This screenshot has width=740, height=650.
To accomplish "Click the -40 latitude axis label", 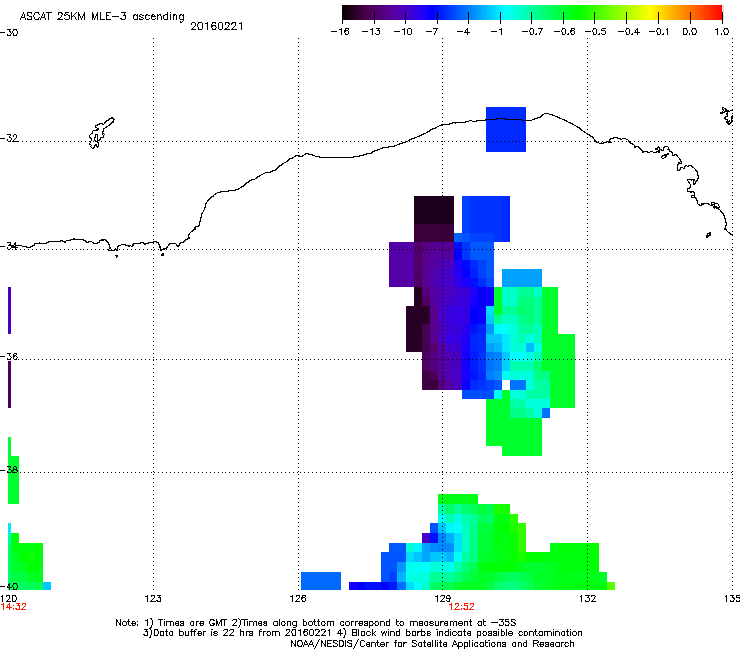I will [x=9, y=586].
